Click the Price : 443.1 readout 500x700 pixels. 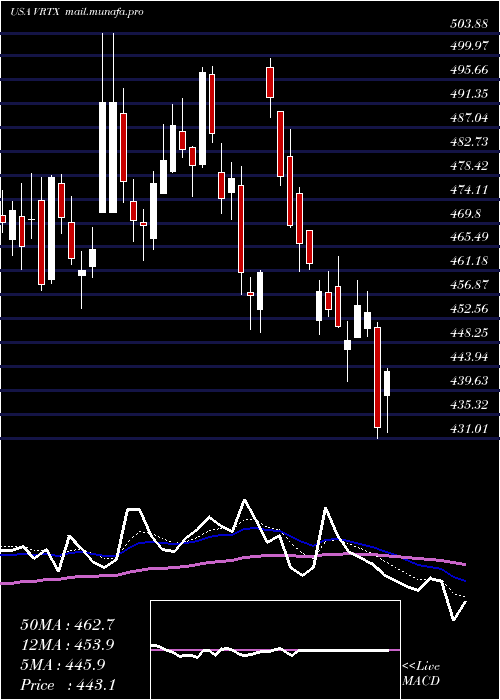pos(68,685)
